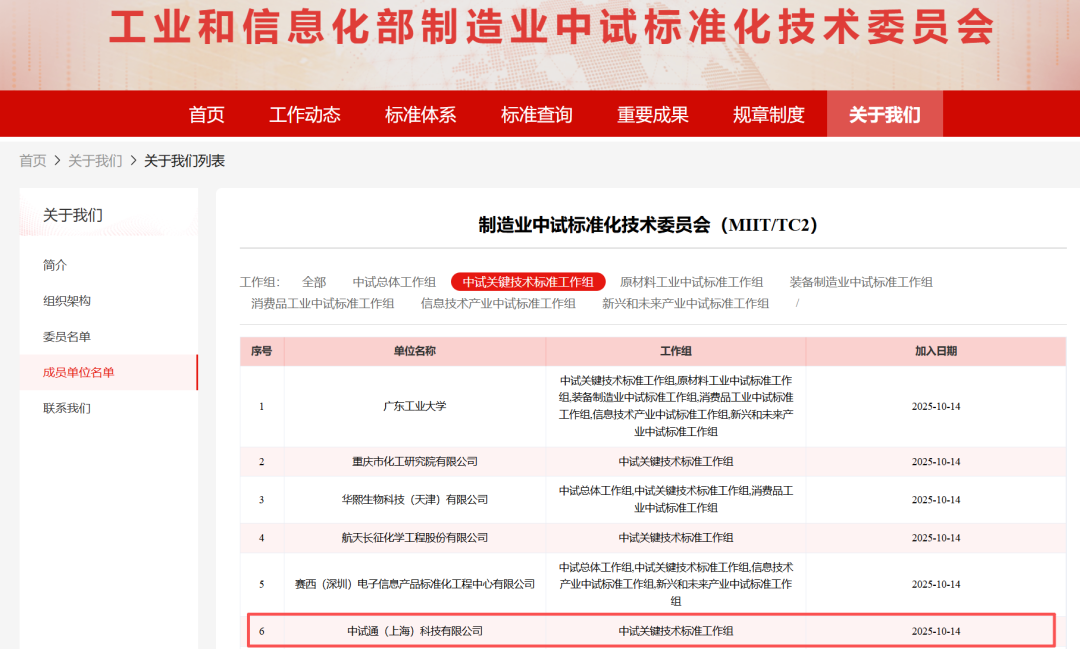Select the 成员单位名单 sidebar item
This screenshot has width=1080, height=649.
[108, 372]
